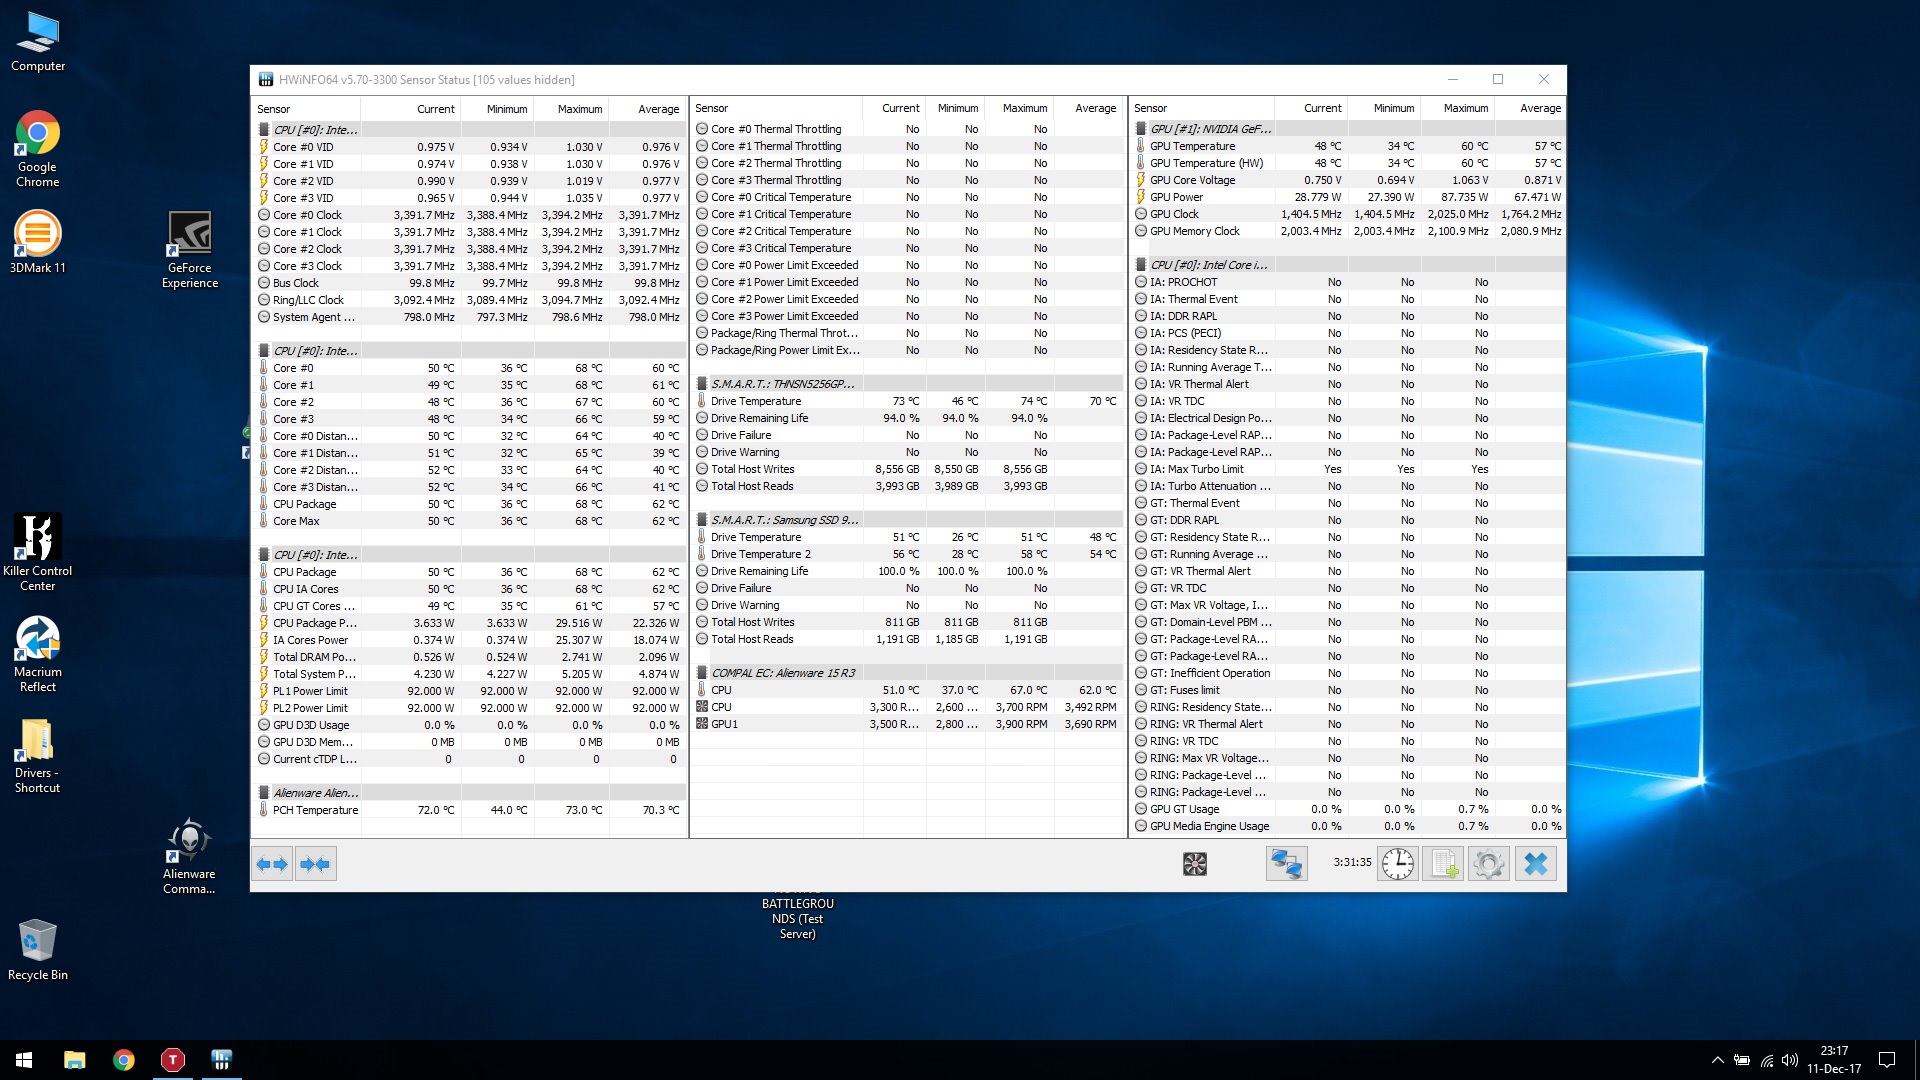This screenshot has width=1920, height=1080.
Task: Select the GPU Media Engine Usage row
Action: coord(1348,826)
